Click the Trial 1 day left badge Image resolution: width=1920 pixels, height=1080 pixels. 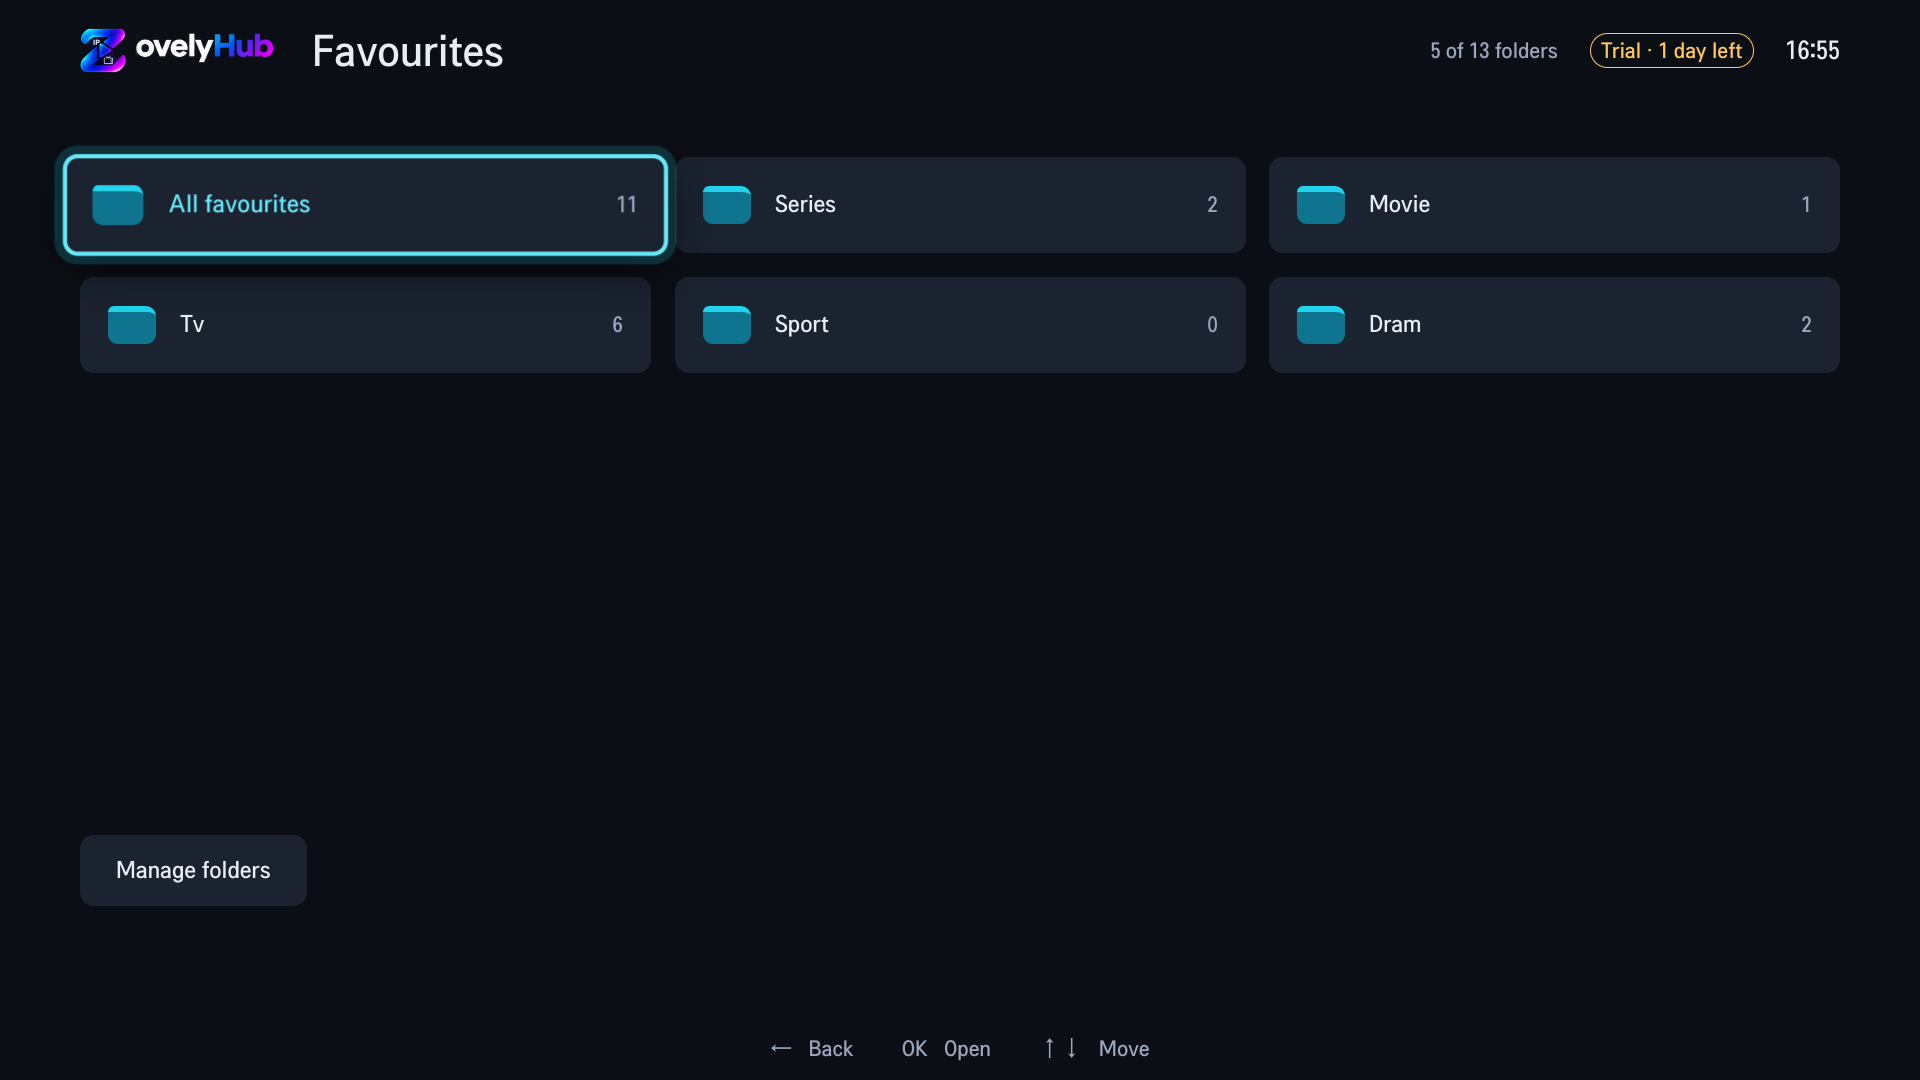[1671, 51]
